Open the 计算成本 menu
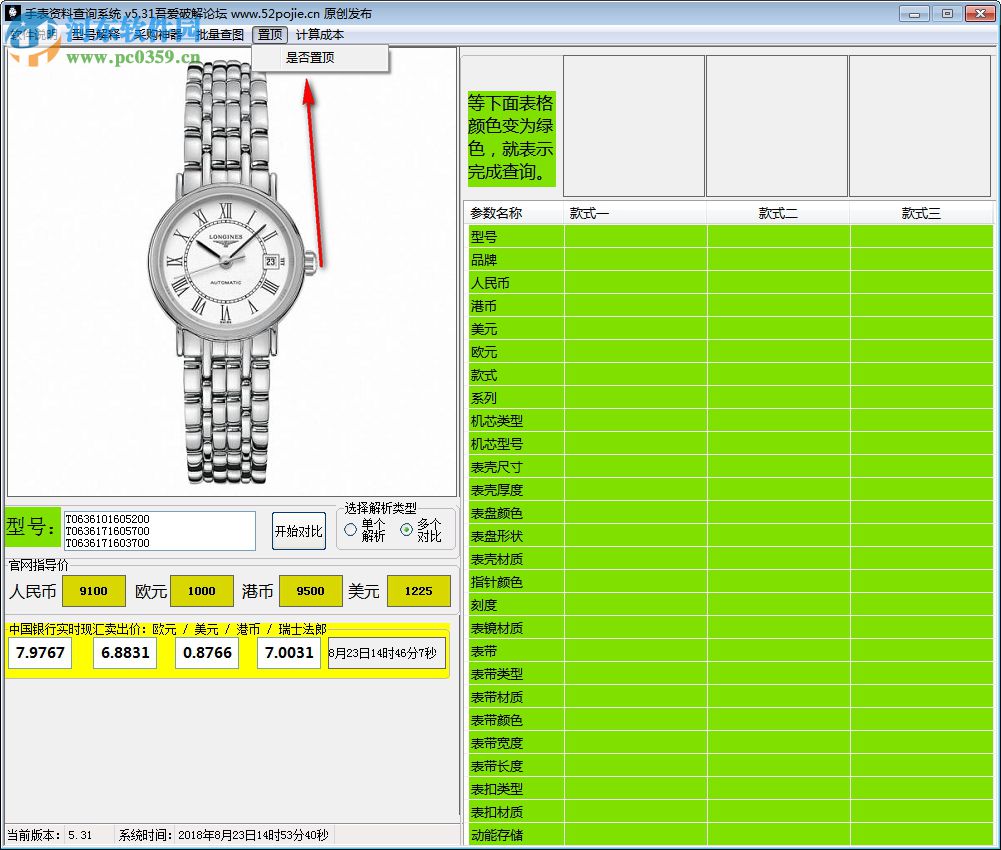 pyautogui.click(x=320, y=34)
